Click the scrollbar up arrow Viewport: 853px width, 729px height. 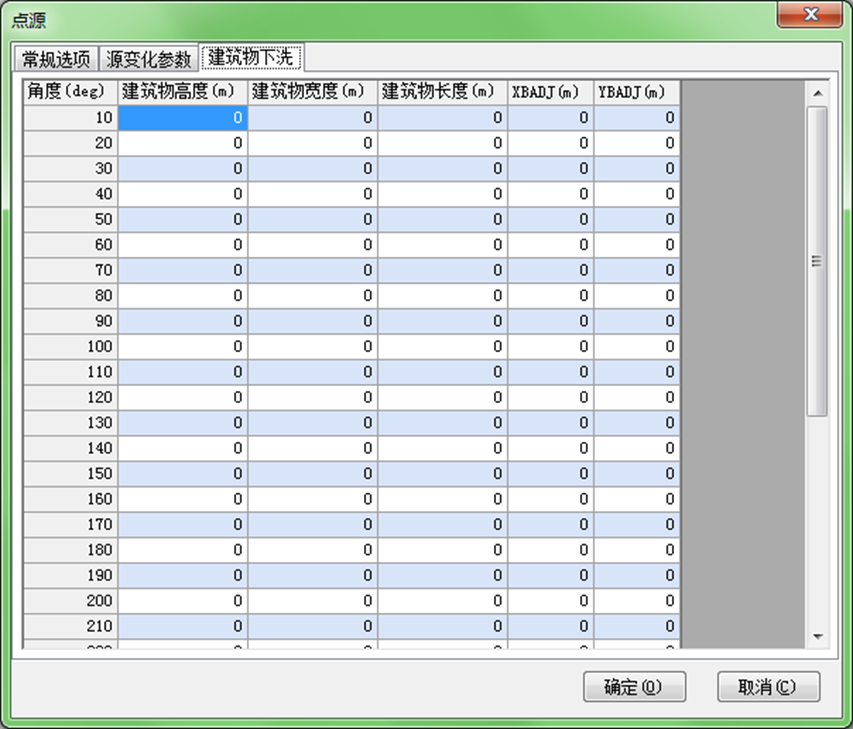pos(817,94)
